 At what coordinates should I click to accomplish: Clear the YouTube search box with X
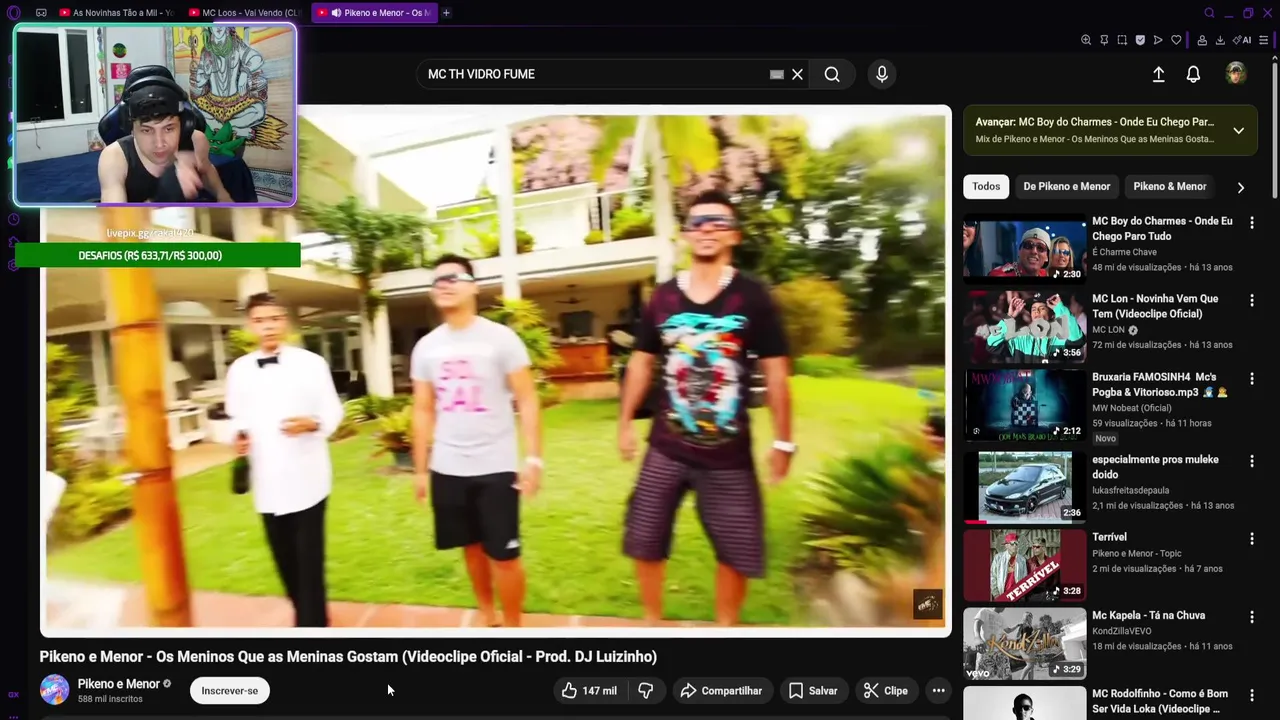coord(797,74)
